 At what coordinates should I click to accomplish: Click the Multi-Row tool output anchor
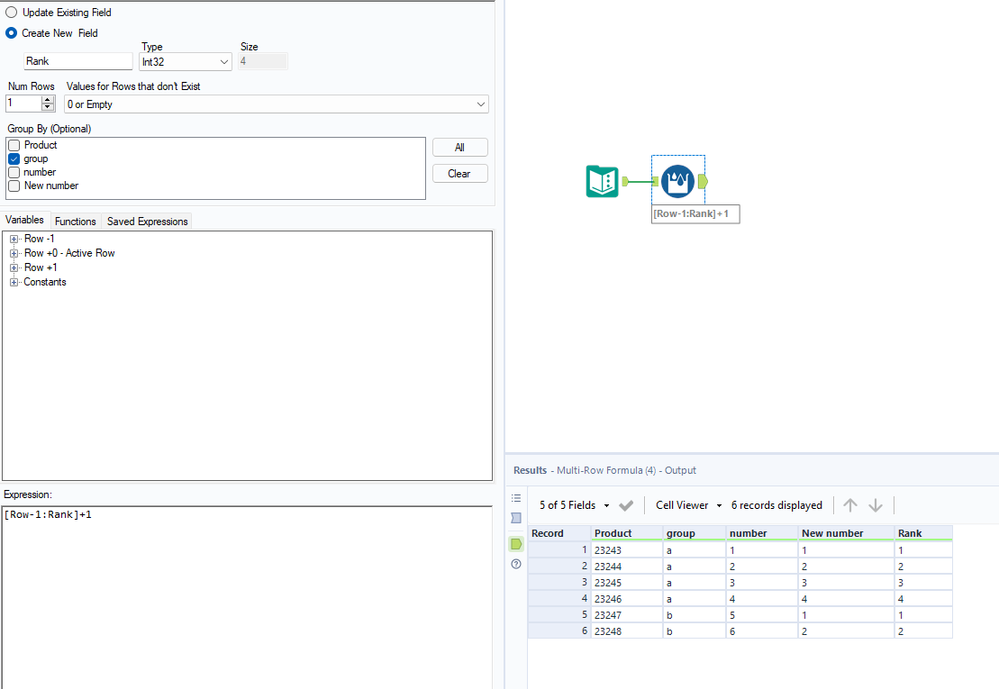703,182
